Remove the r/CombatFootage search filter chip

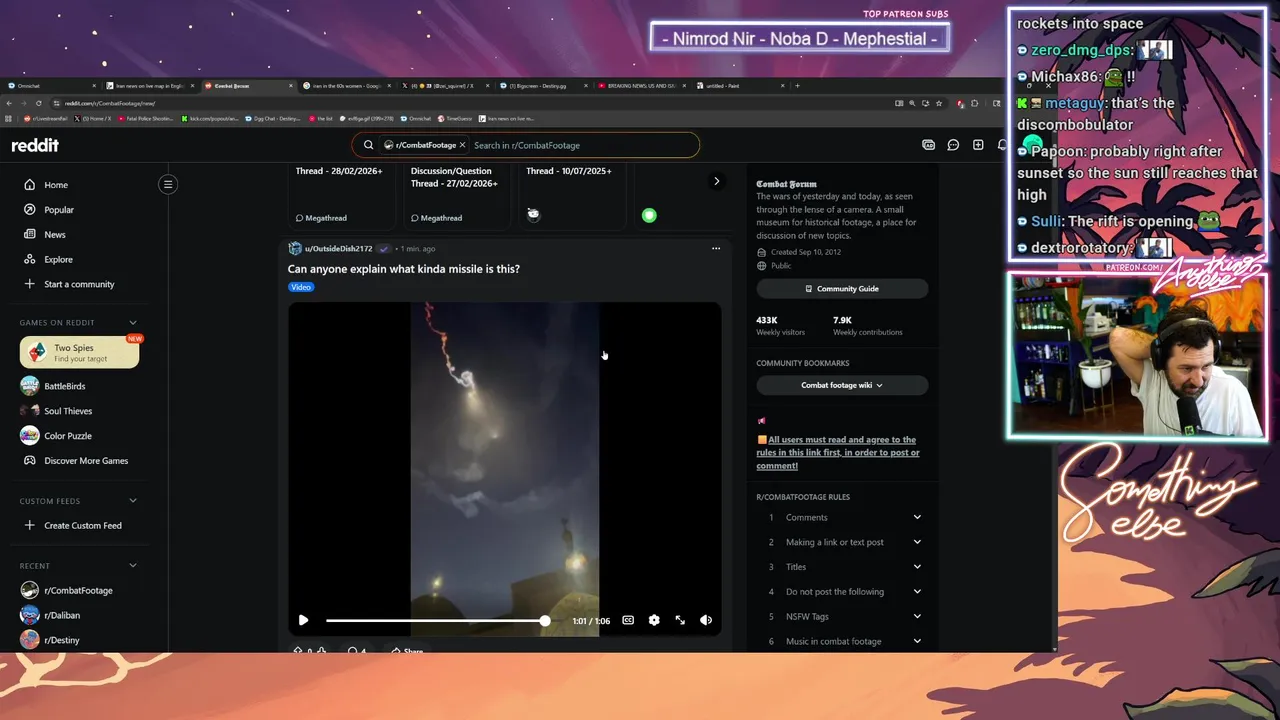point(462,145)
